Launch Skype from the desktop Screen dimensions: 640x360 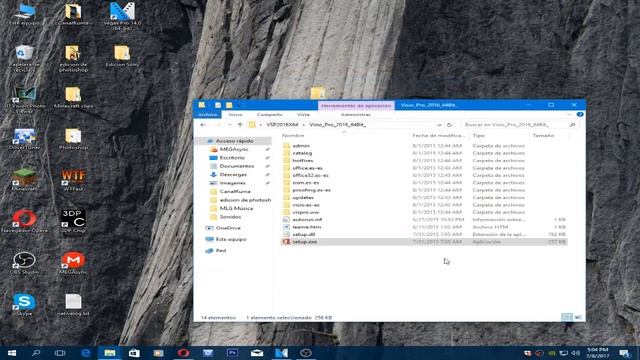click(x=24, y=304)
